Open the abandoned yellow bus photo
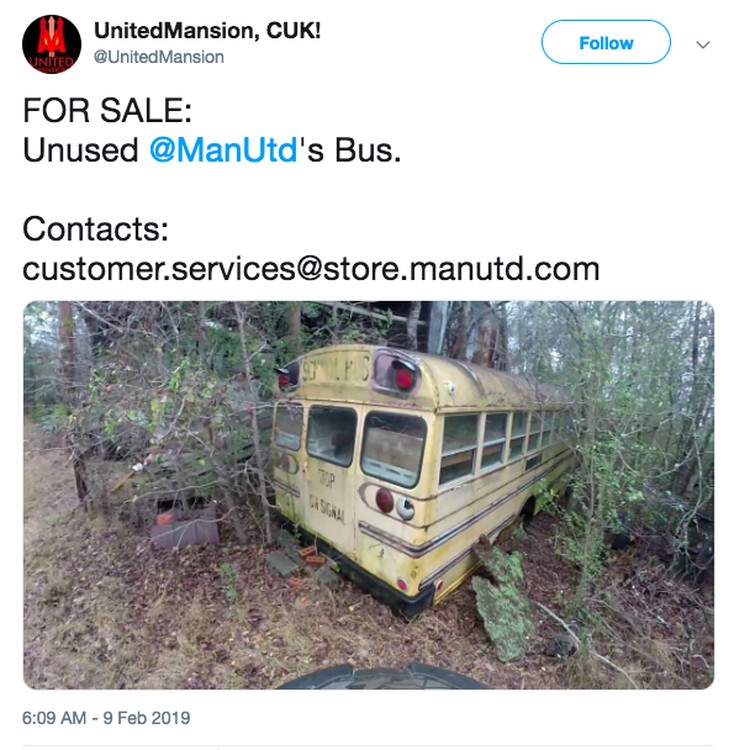This screenshot has width=750, height=750. pos(368,495)
